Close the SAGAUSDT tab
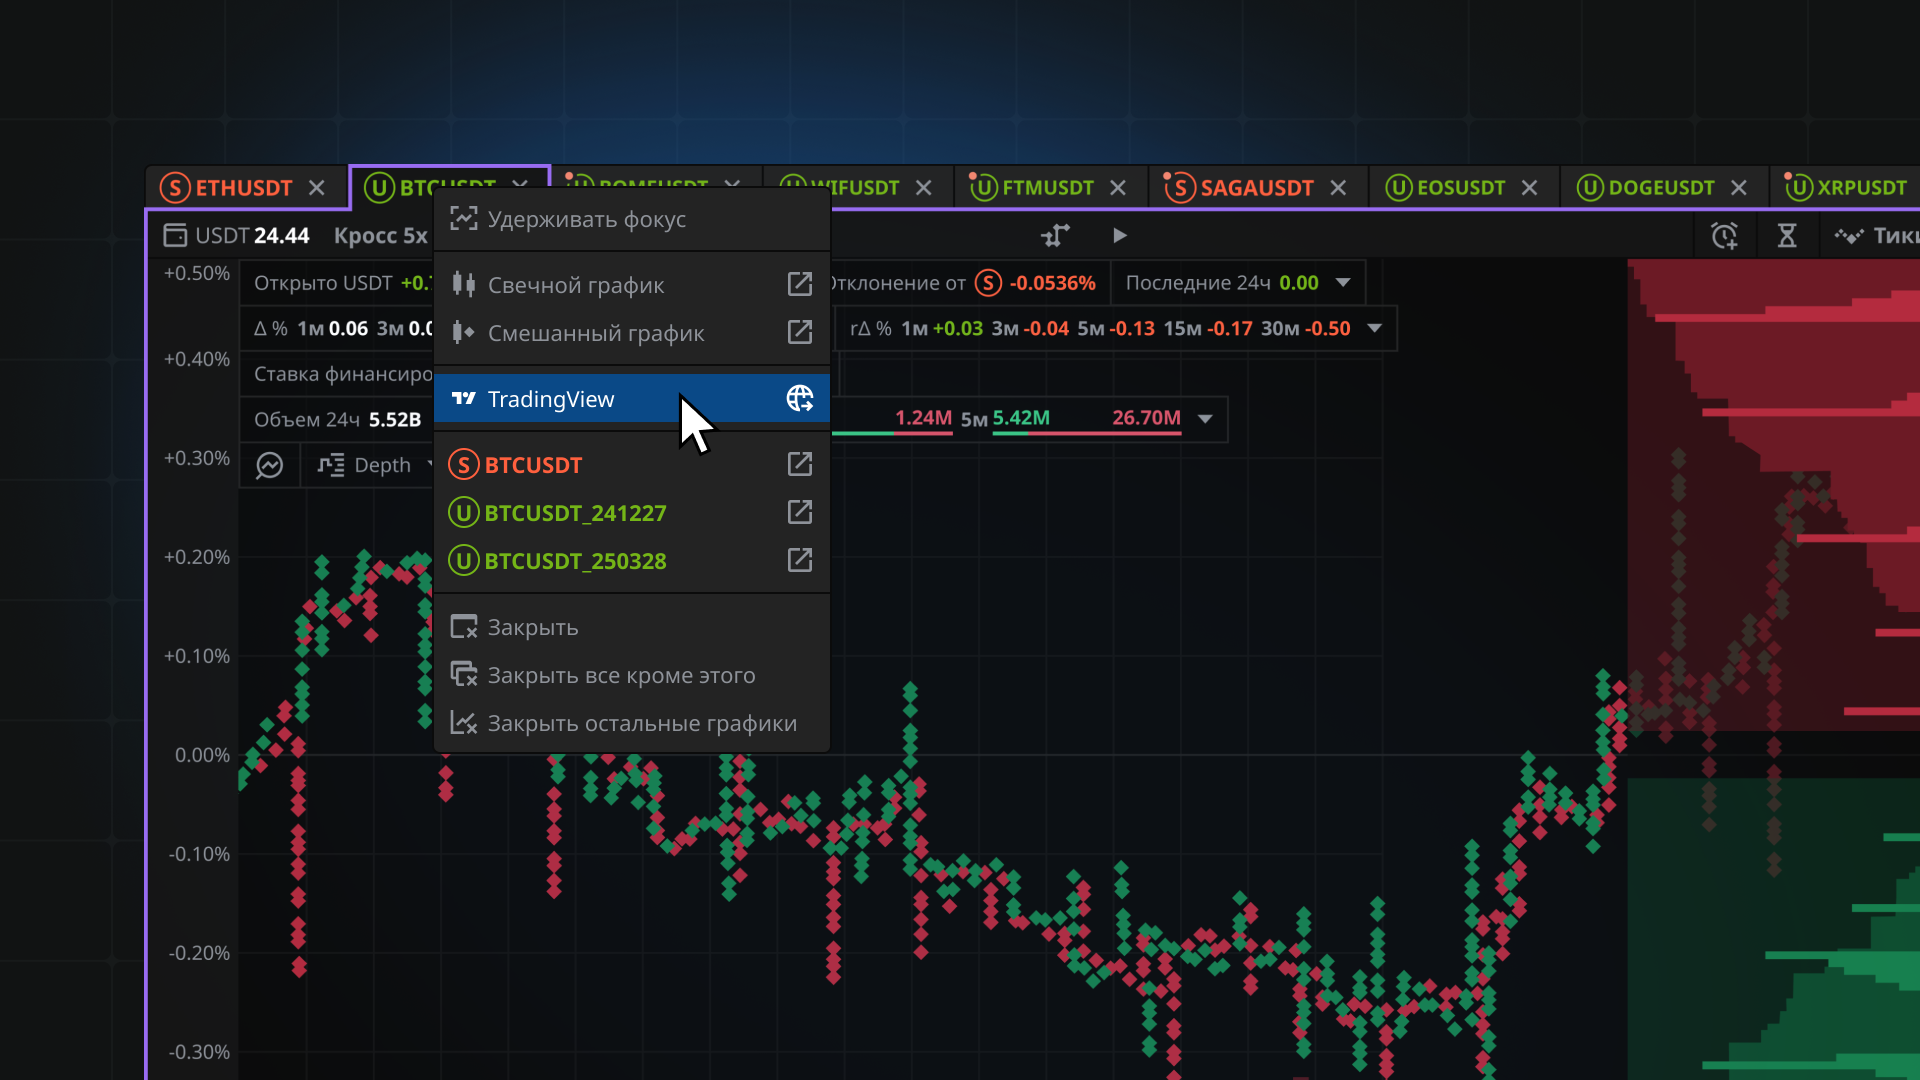Screen dimensions: 1920x1080 [x=1338, y=188]
